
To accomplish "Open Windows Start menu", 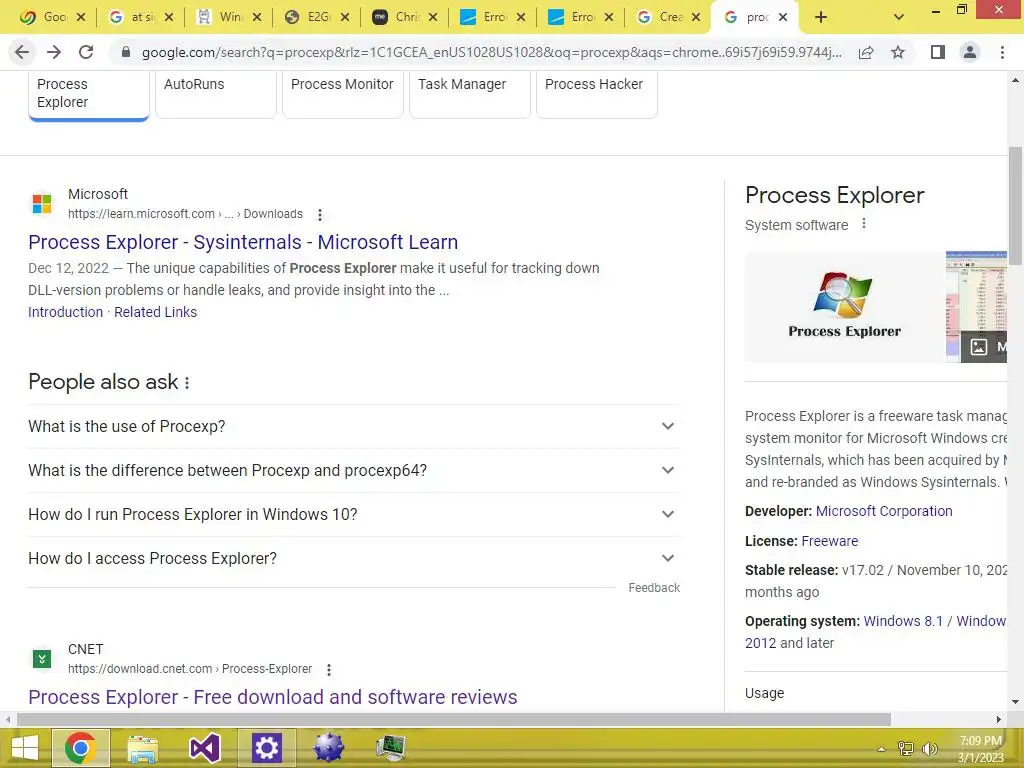I will tap(25, 748).
